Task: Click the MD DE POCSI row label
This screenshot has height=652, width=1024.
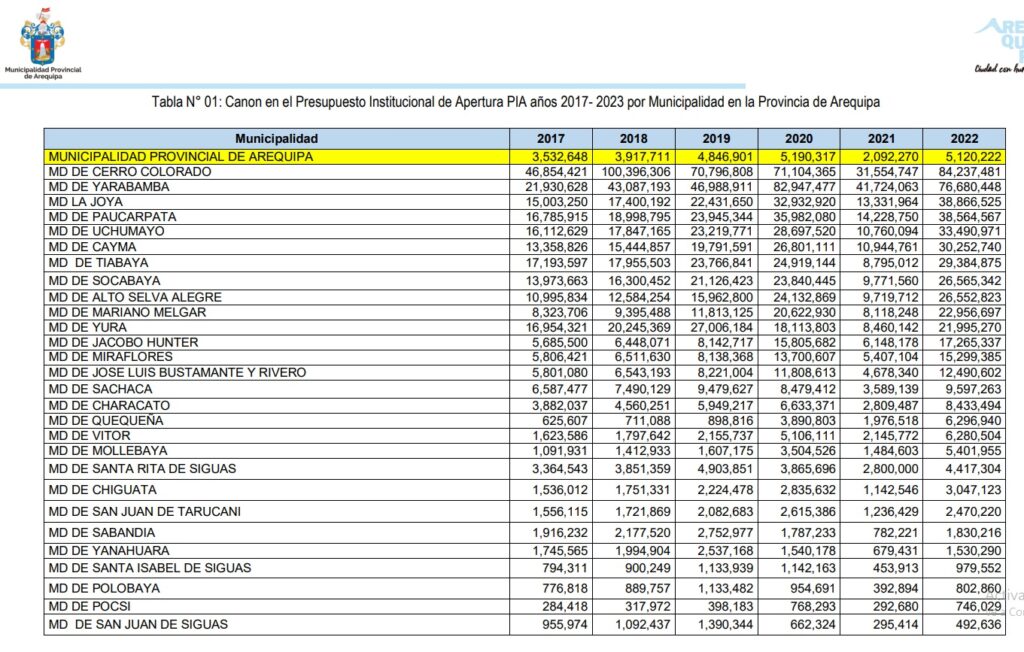Action: tap(90, 607)
